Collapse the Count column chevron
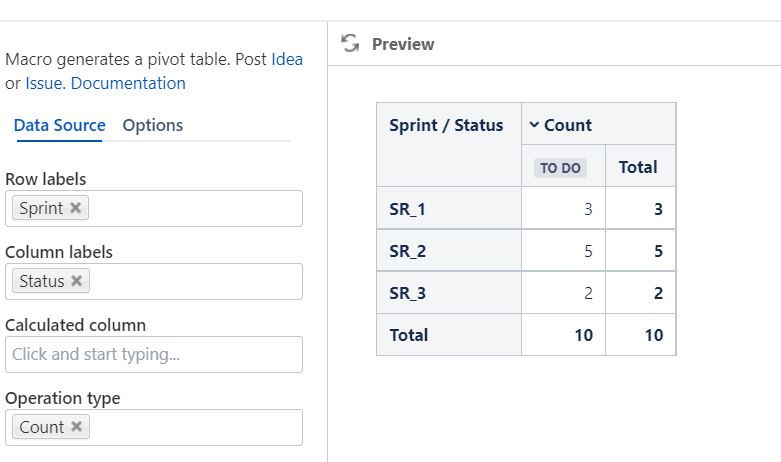Viewport: 781px width, 462px height. (x=534, y=125)
